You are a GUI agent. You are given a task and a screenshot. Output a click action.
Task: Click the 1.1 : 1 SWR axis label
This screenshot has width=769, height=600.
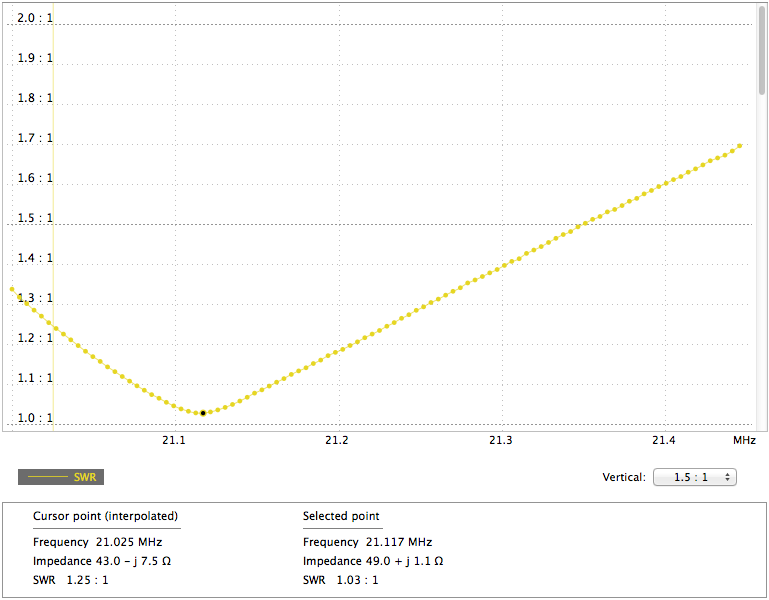(x=35, y=378)
